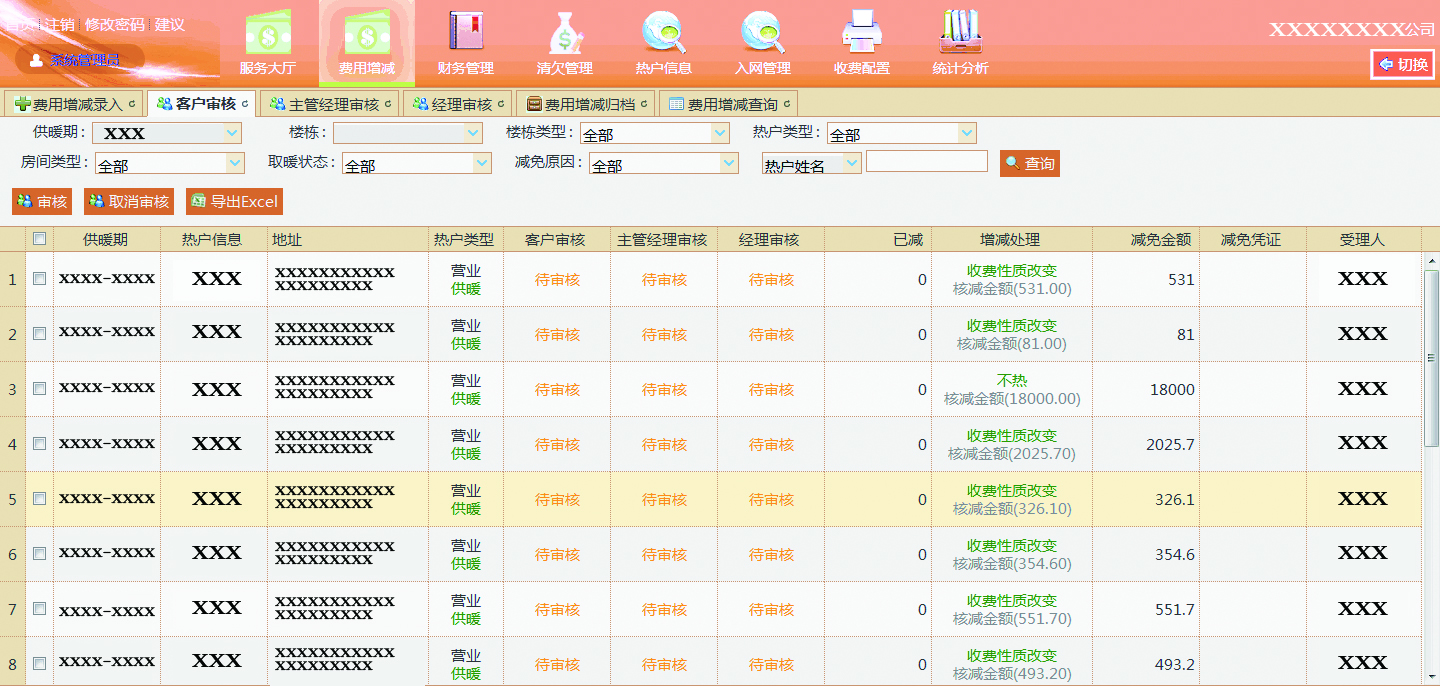Enable the checkbox on row 5
This screenshot has width=1440, height=686.
click(39, 499)
